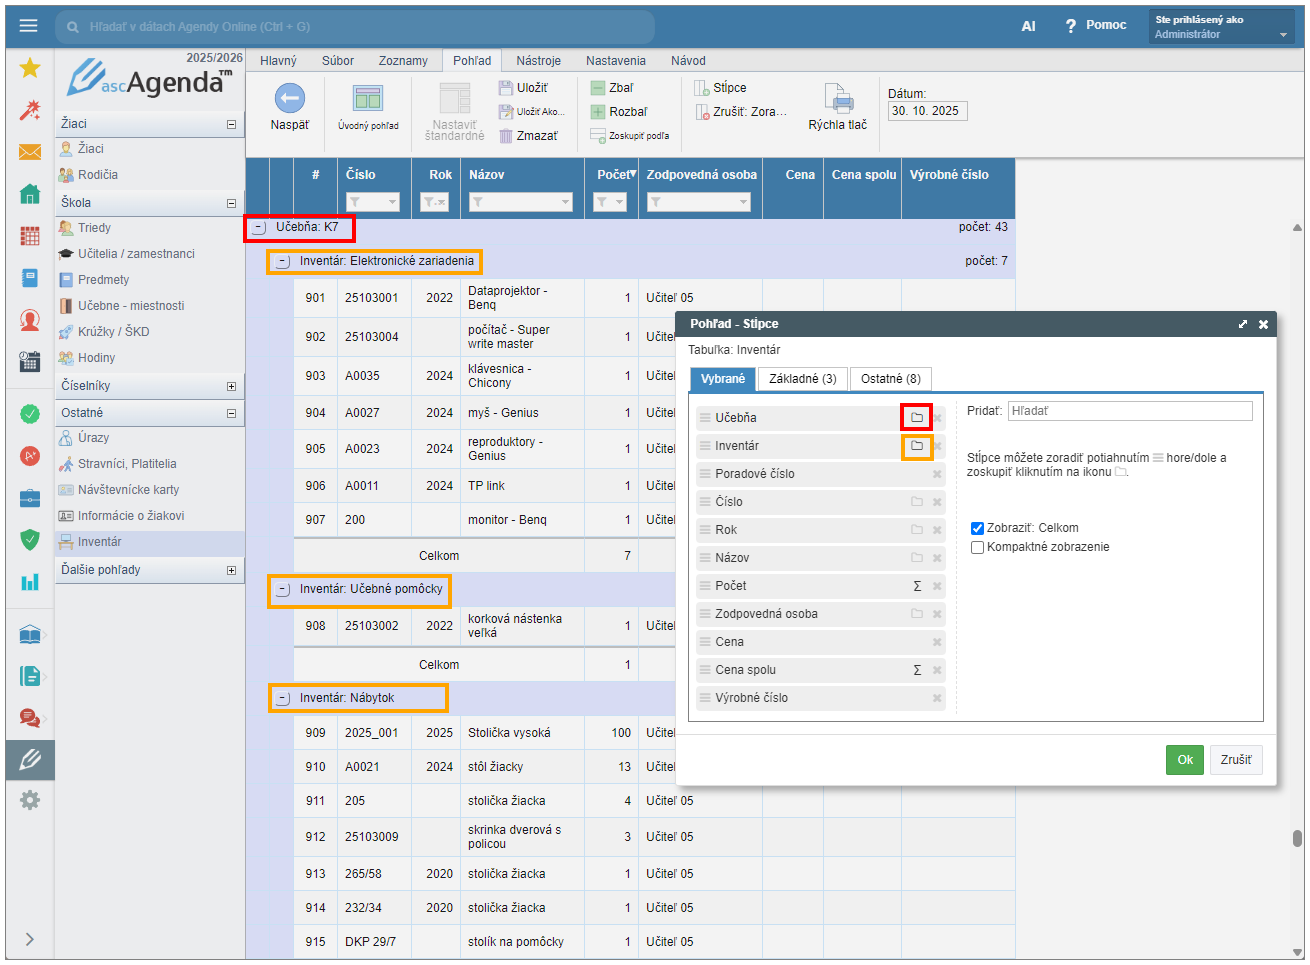Screen dimensions: 1310x965
Task: Open the Úvodný pohľad view icon
Action: coord(368,98)
